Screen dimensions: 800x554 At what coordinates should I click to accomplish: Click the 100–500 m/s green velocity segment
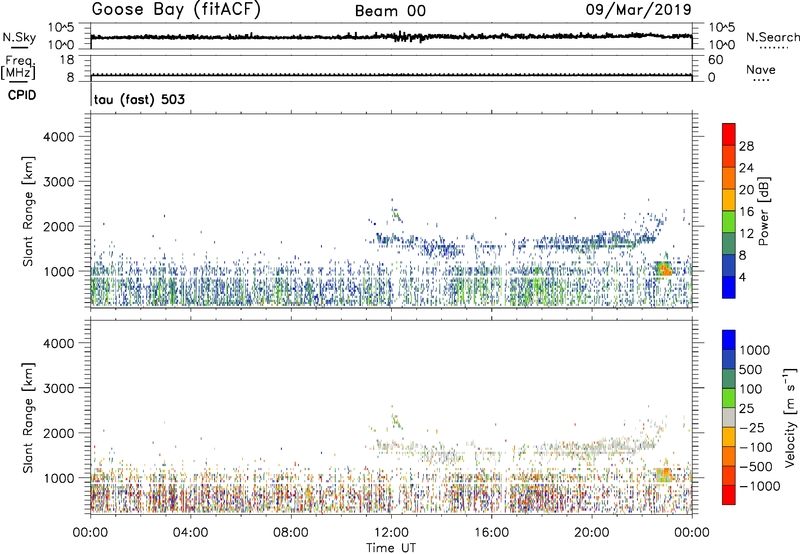coord(729,379)
